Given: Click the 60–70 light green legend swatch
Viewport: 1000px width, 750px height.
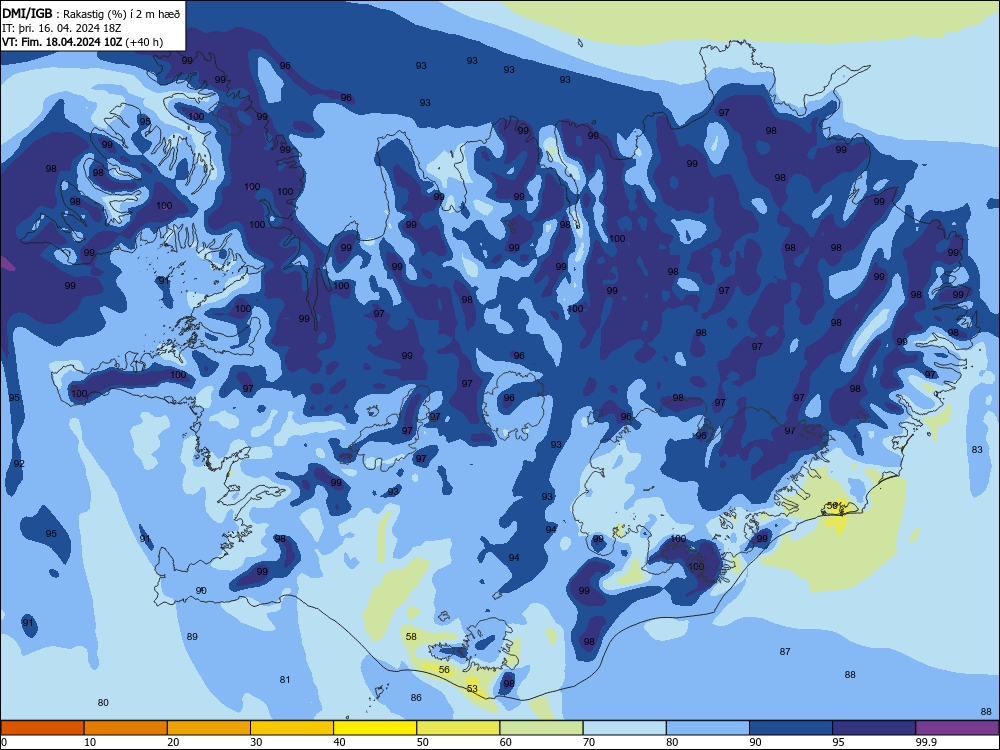Looking at the screenshot, I should coord(541,728).
